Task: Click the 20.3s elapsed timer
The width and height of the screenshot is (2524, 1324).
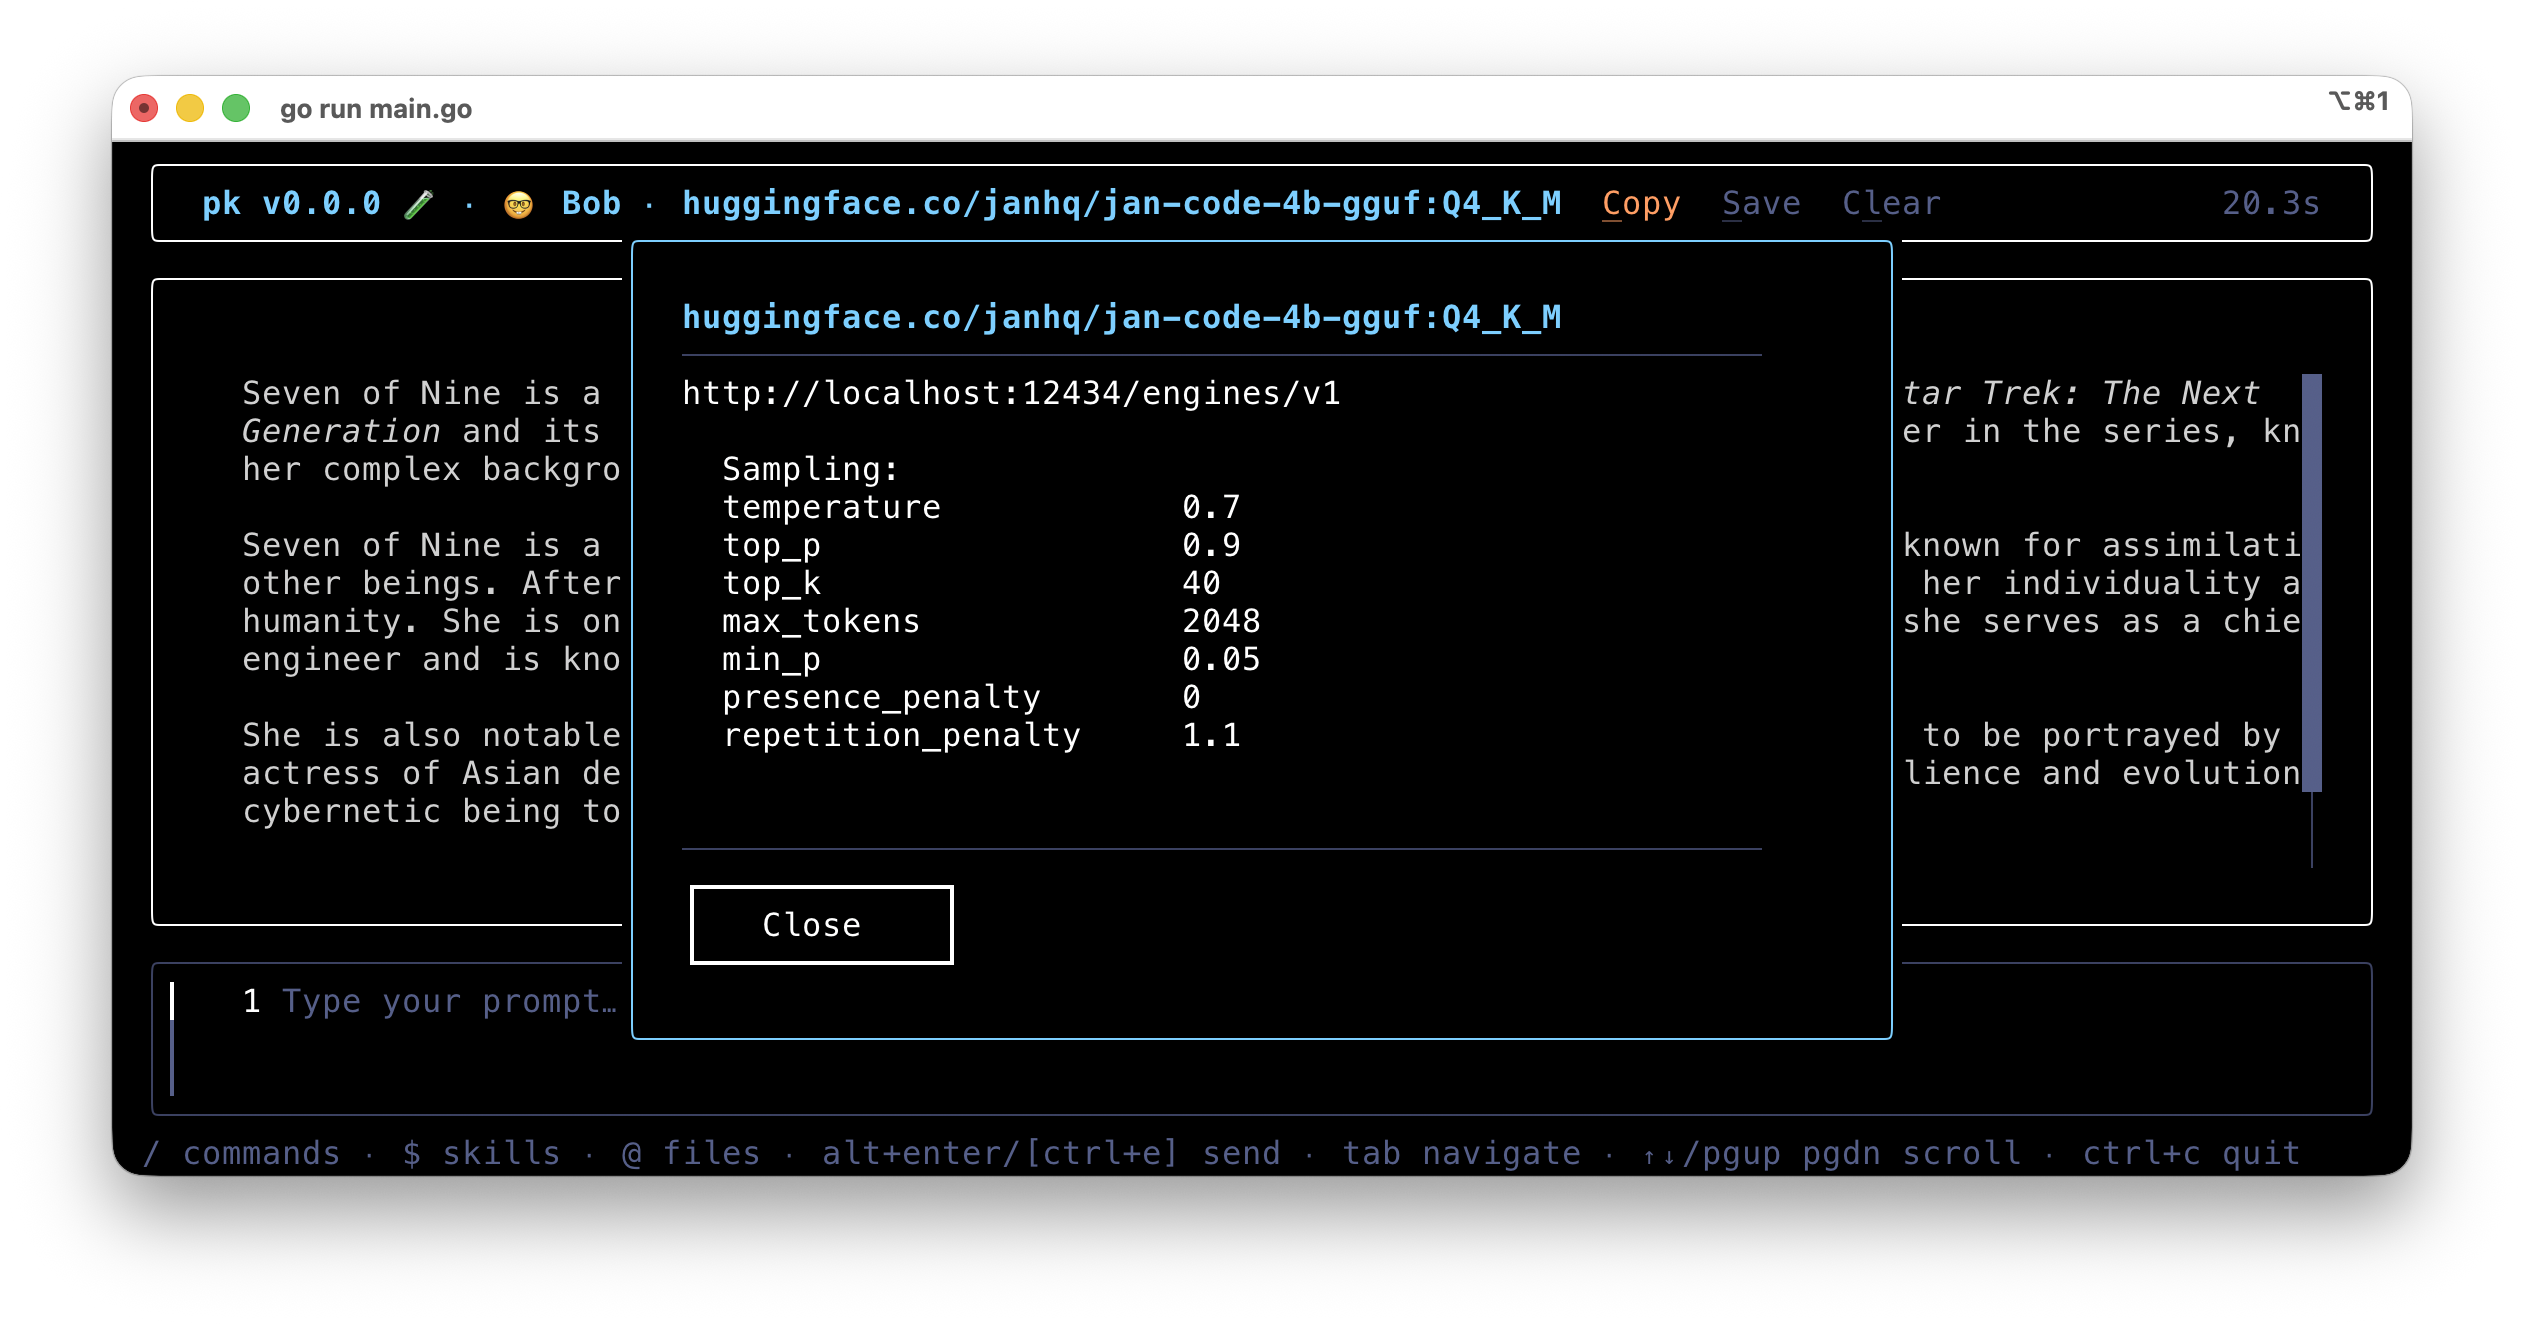Action: pyautogui.click(x=2270, y=203)
